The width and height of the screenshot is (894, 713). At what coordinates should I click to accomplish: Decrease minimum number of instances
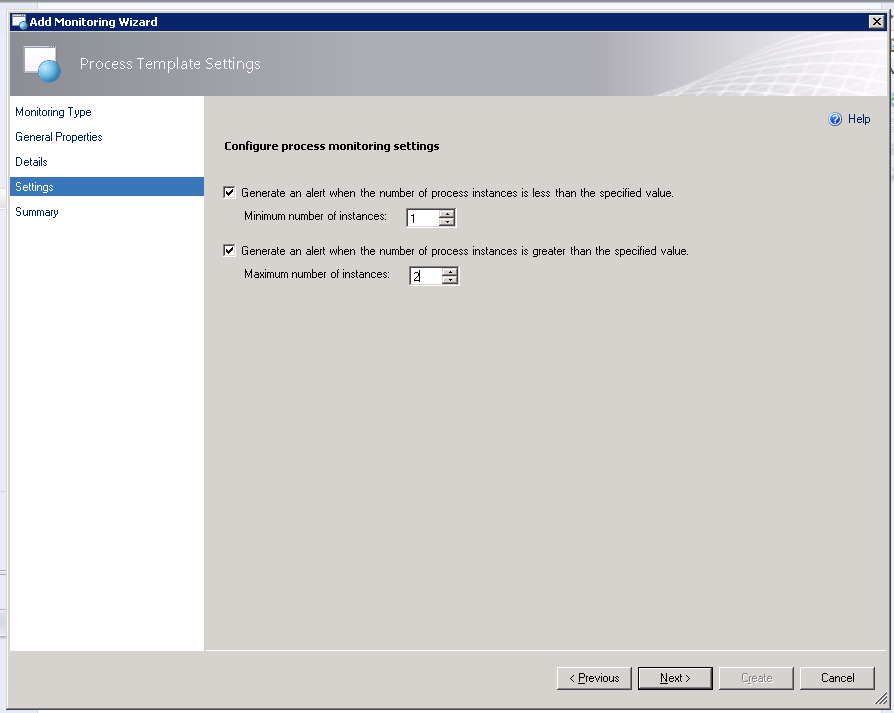click(x=447, y=223)
